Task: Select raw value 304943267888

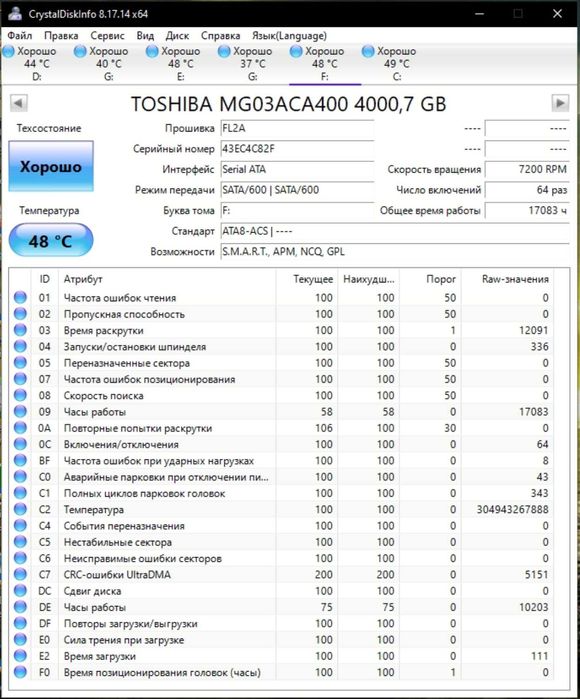Action: 512,510
